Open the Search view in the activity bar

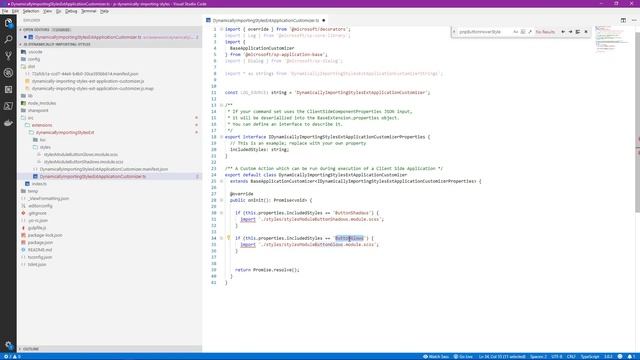click(8, 40)
